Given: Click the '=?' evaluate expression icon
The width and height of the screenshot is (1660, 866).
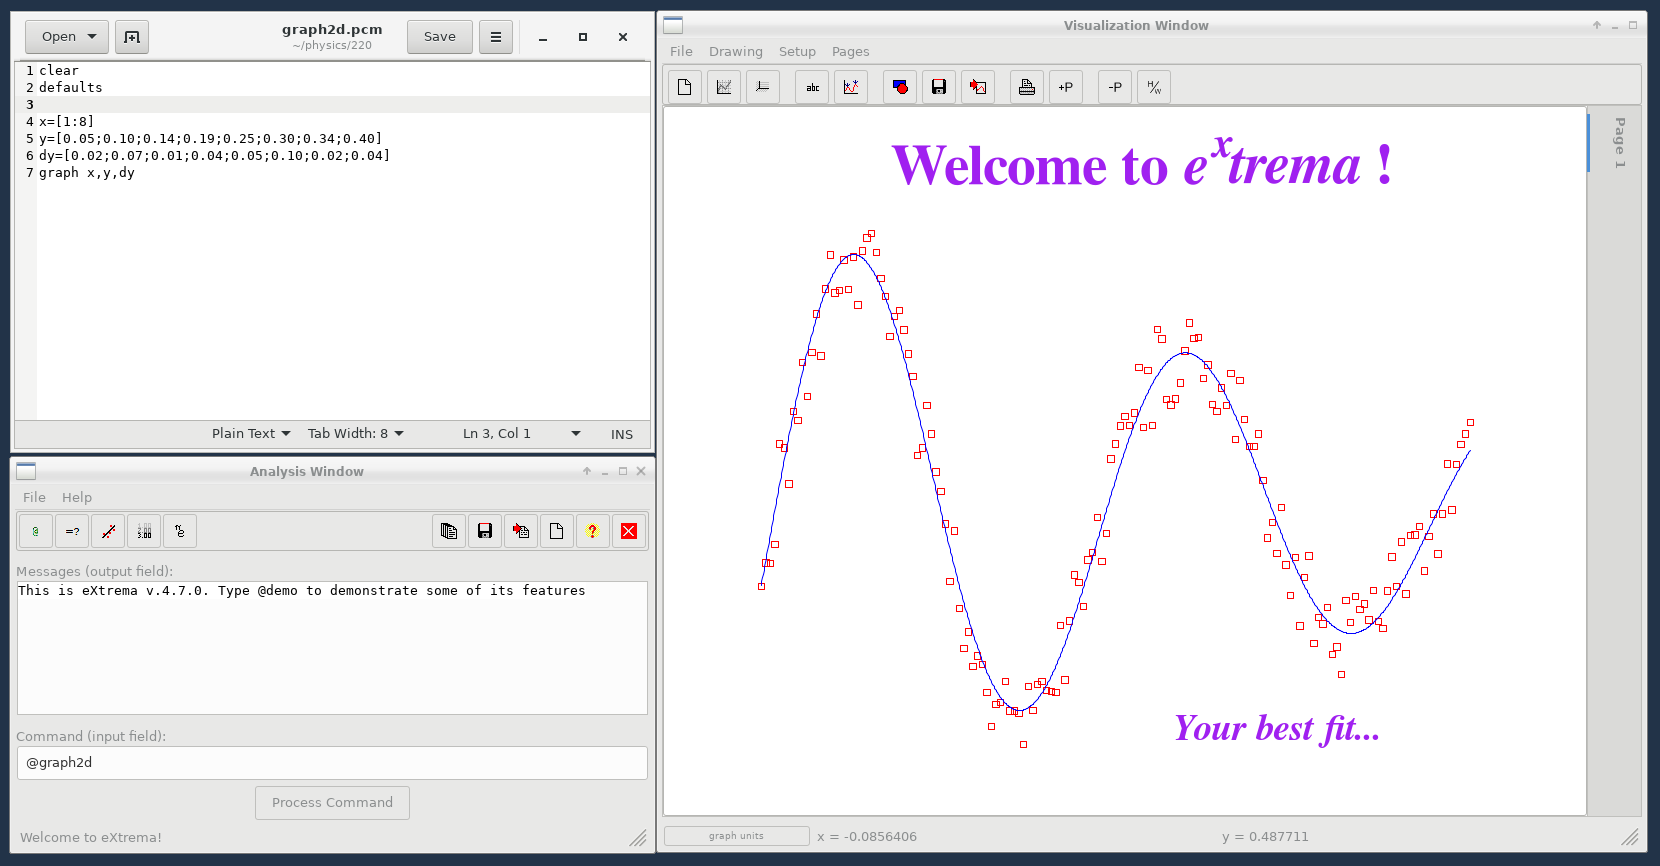Looking at the screenshot, I should tap(72, 531).
